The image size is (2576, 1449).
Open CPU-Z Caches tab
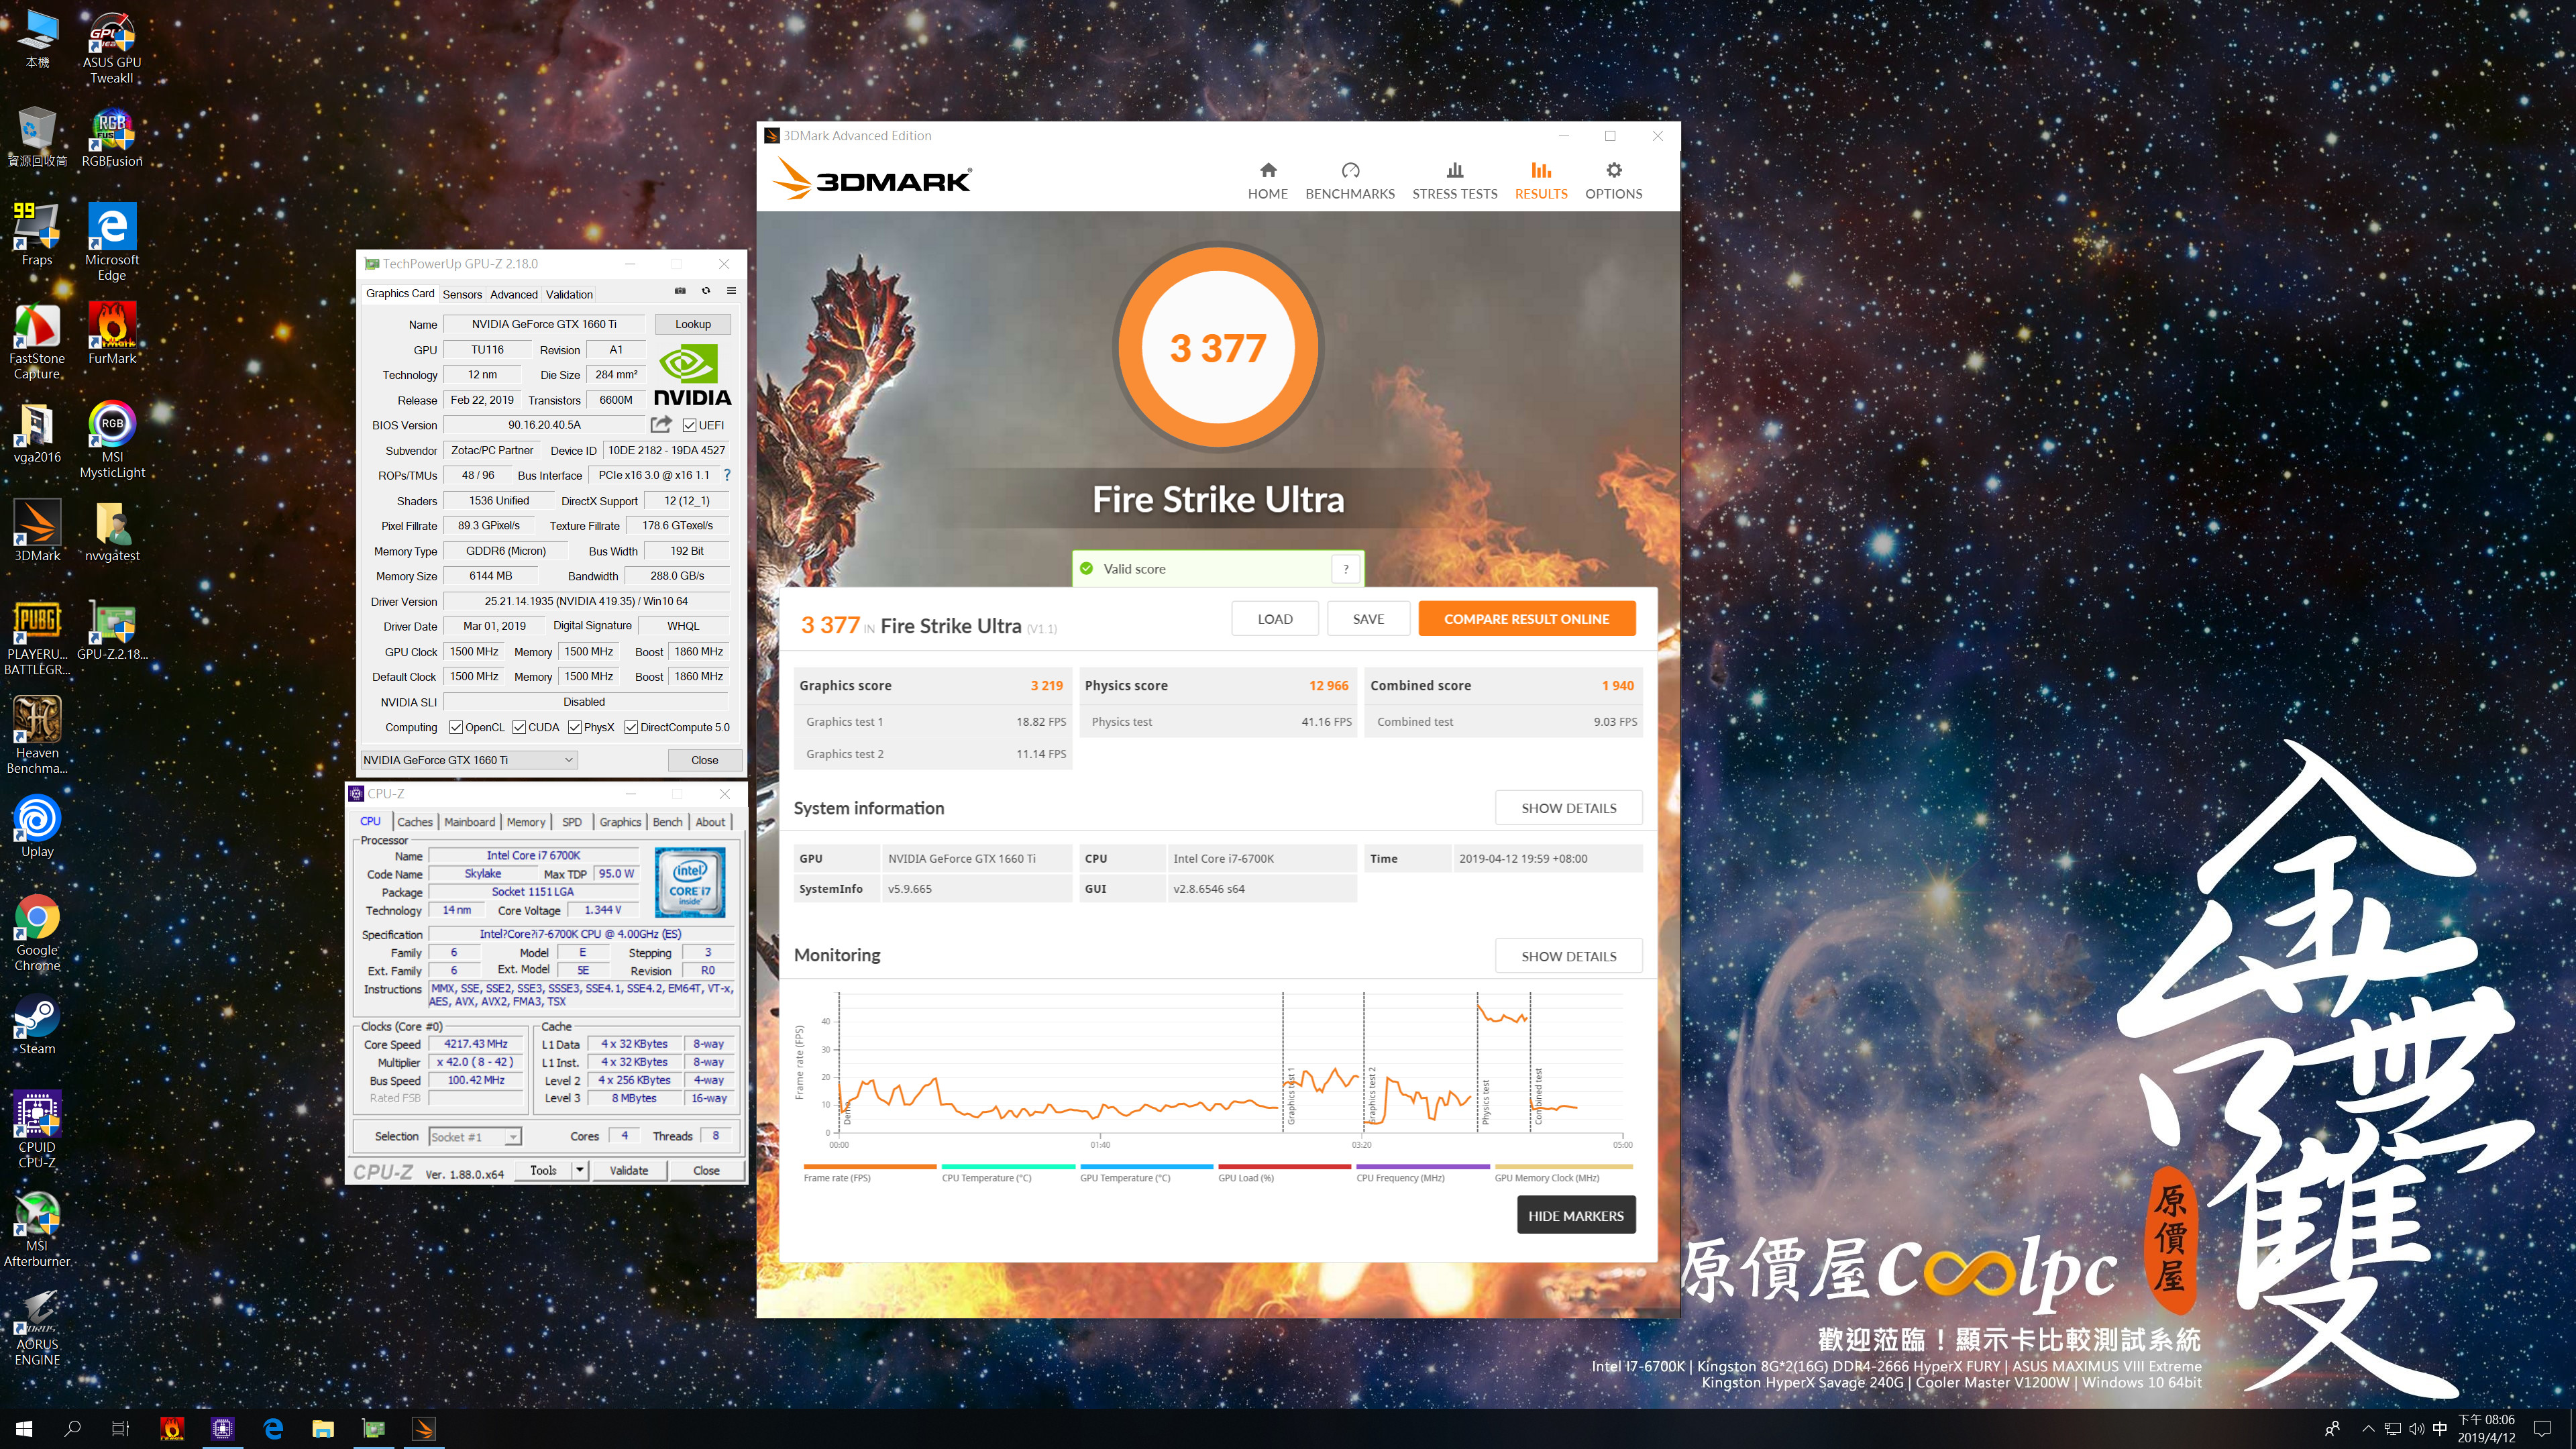(x=415, y=822)
